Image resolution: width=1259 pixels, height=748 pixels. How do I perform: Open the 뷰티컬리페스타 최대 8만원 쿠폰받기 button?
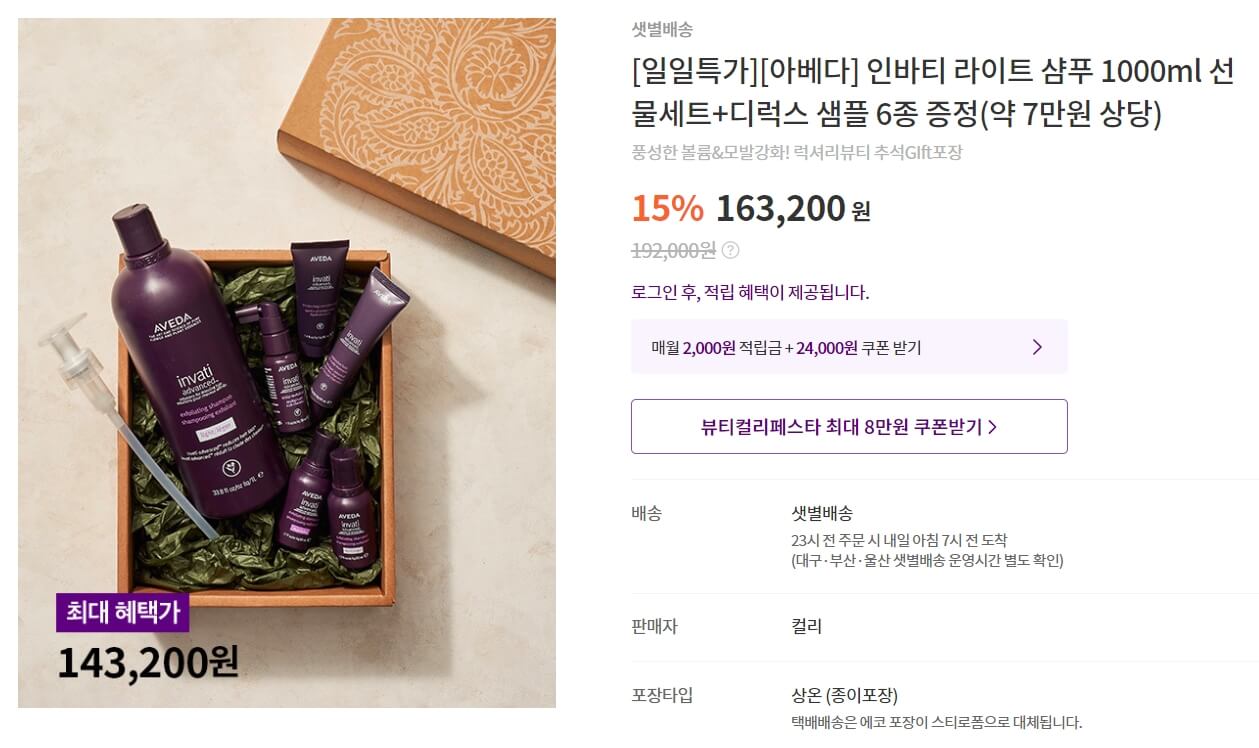coord(849,426)
